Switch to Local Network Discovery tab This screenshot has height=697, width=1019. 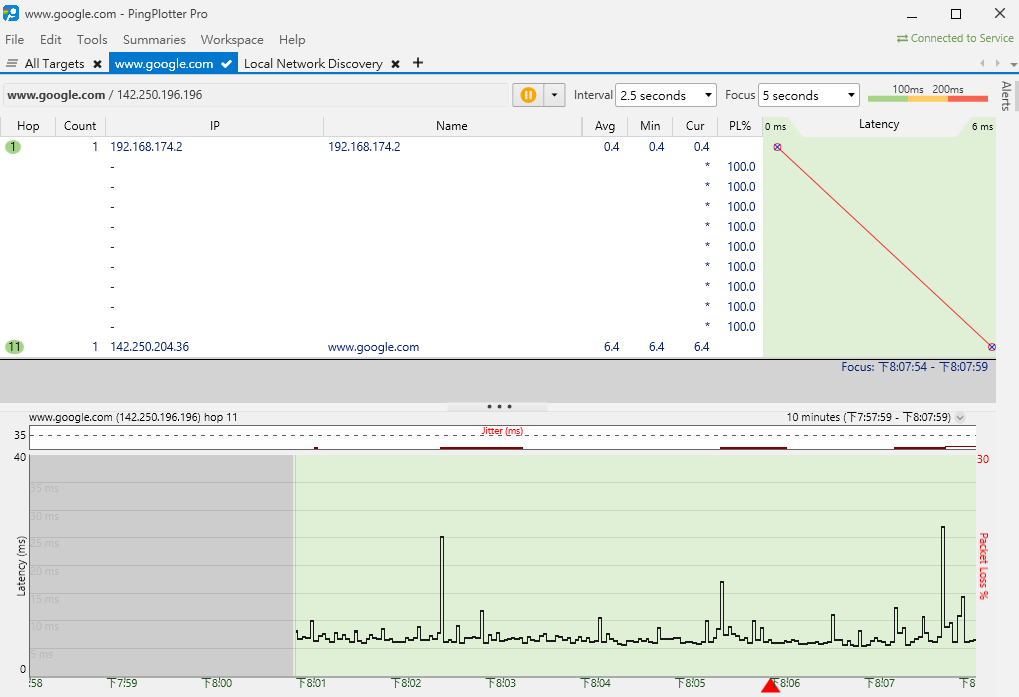[x=313, y=64]
